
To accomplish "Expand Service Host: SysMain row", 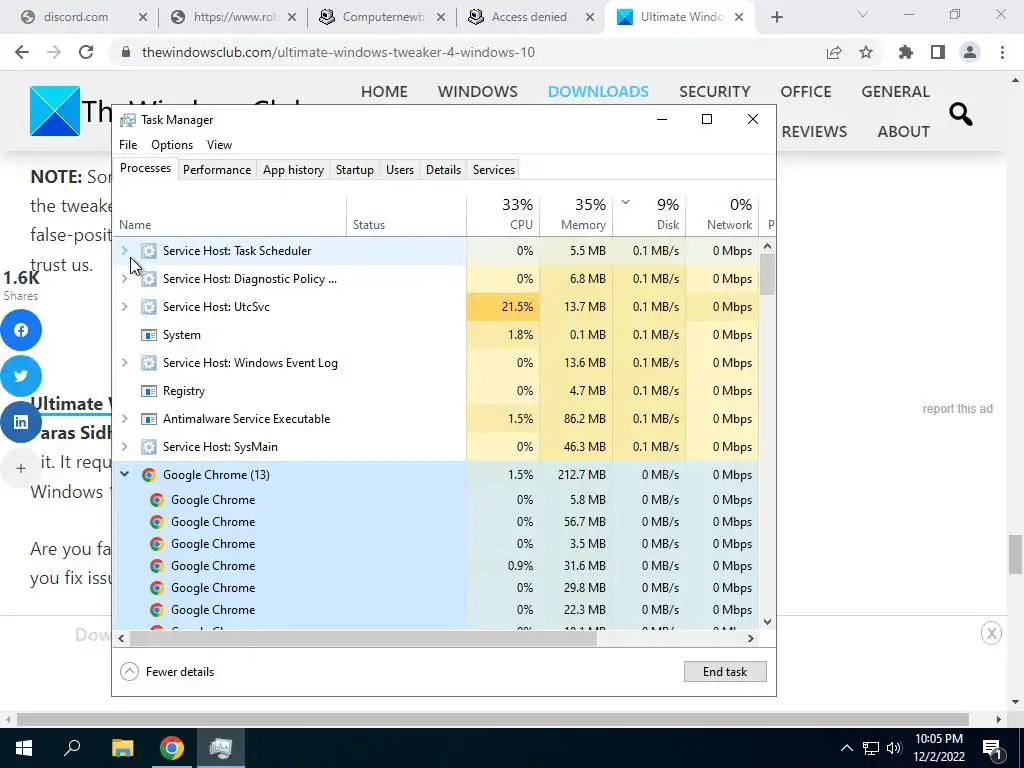I will 125,447.
